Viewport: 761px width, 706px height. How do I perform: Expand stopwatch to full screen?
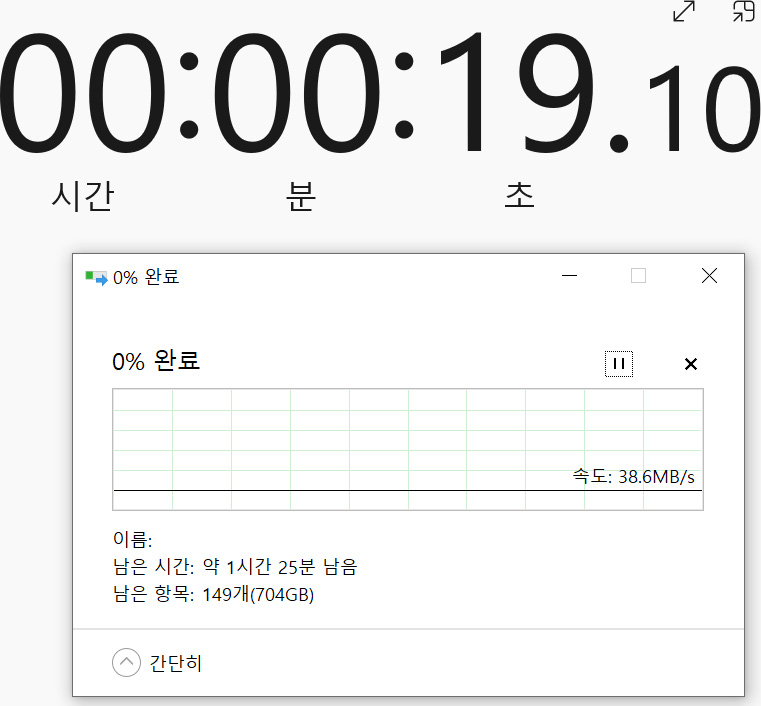tap(684, 11)
